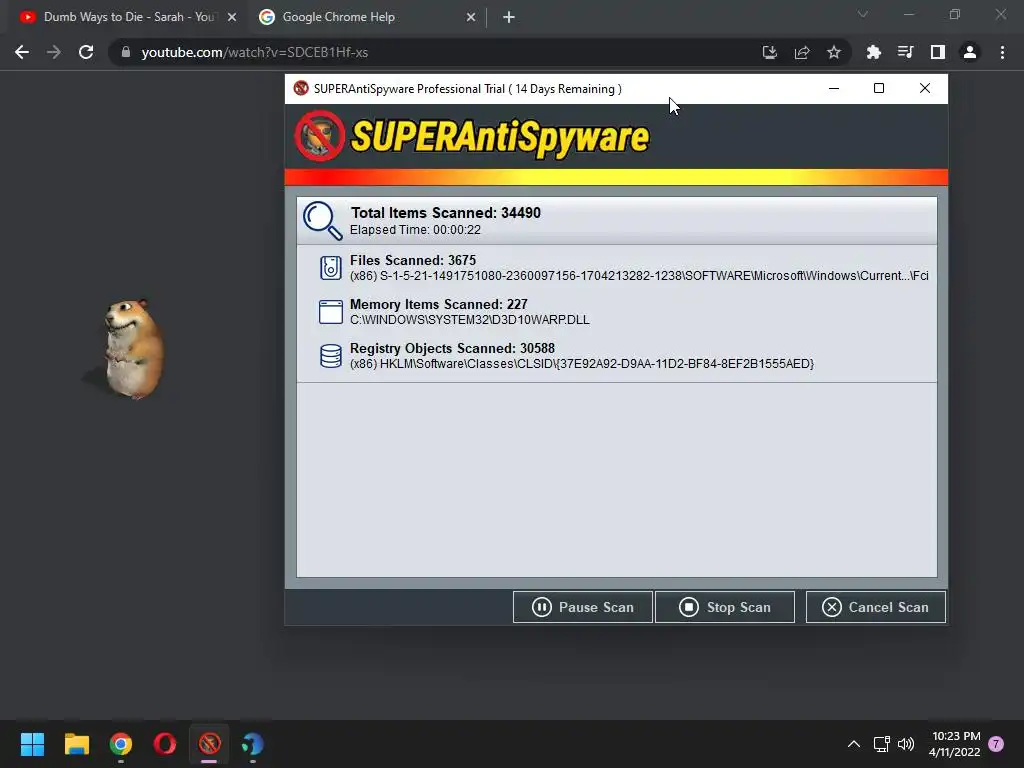Click SUPERAntiSpyware taskbar icon
The height and width of the screenshot is (768, 1024).
pyautogui.click(x=209, y=744)
